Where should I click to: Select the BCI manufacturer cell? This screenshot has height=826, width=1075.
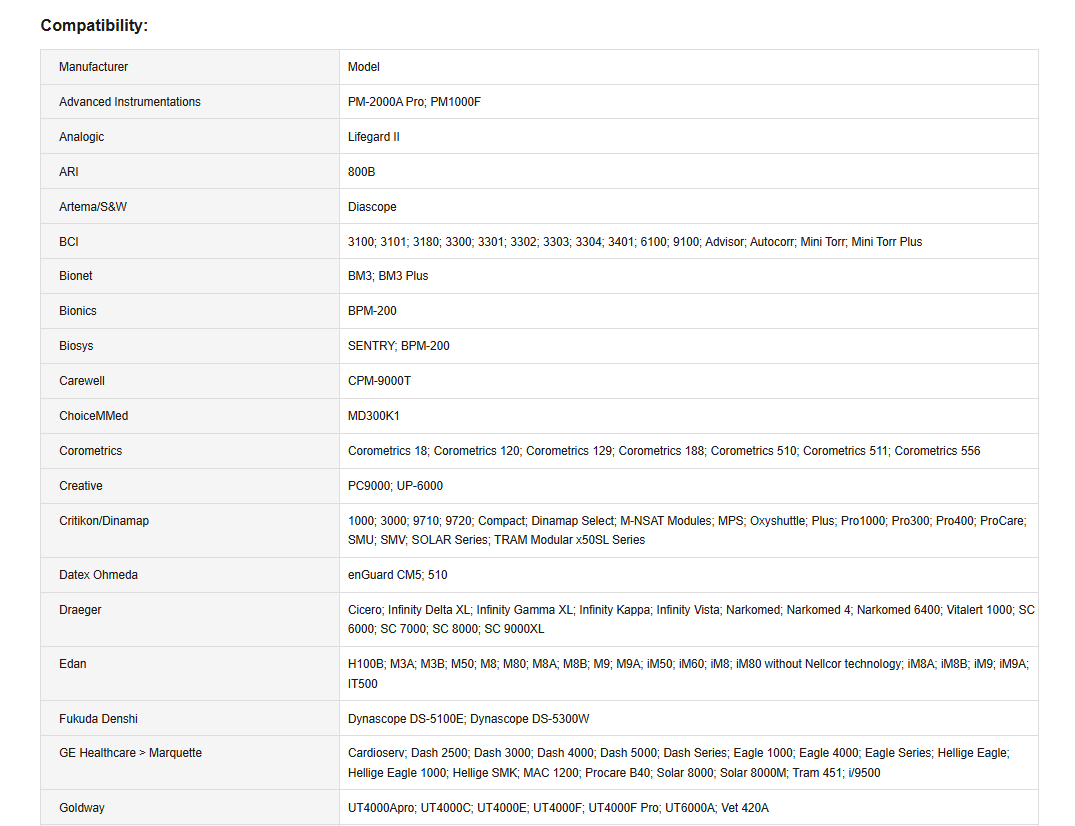click(x=69, y=242)
